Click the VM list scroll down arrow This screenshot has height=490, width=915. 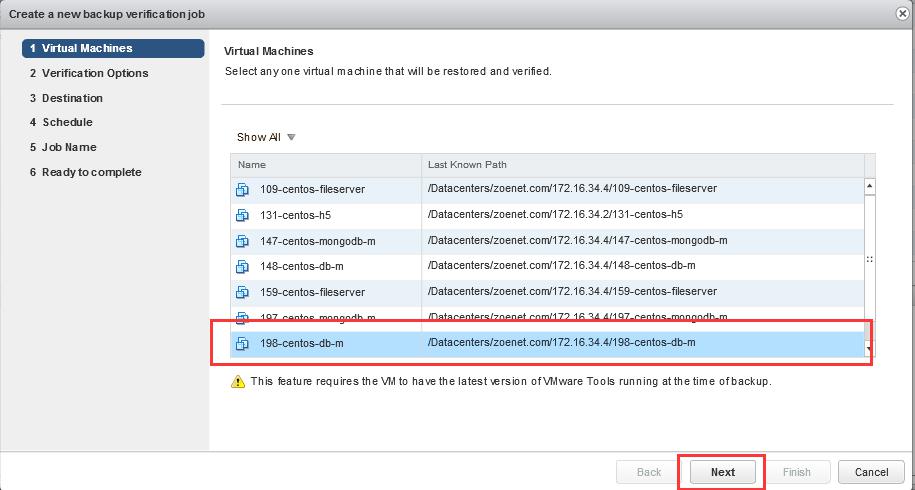(x=869, y=349)
